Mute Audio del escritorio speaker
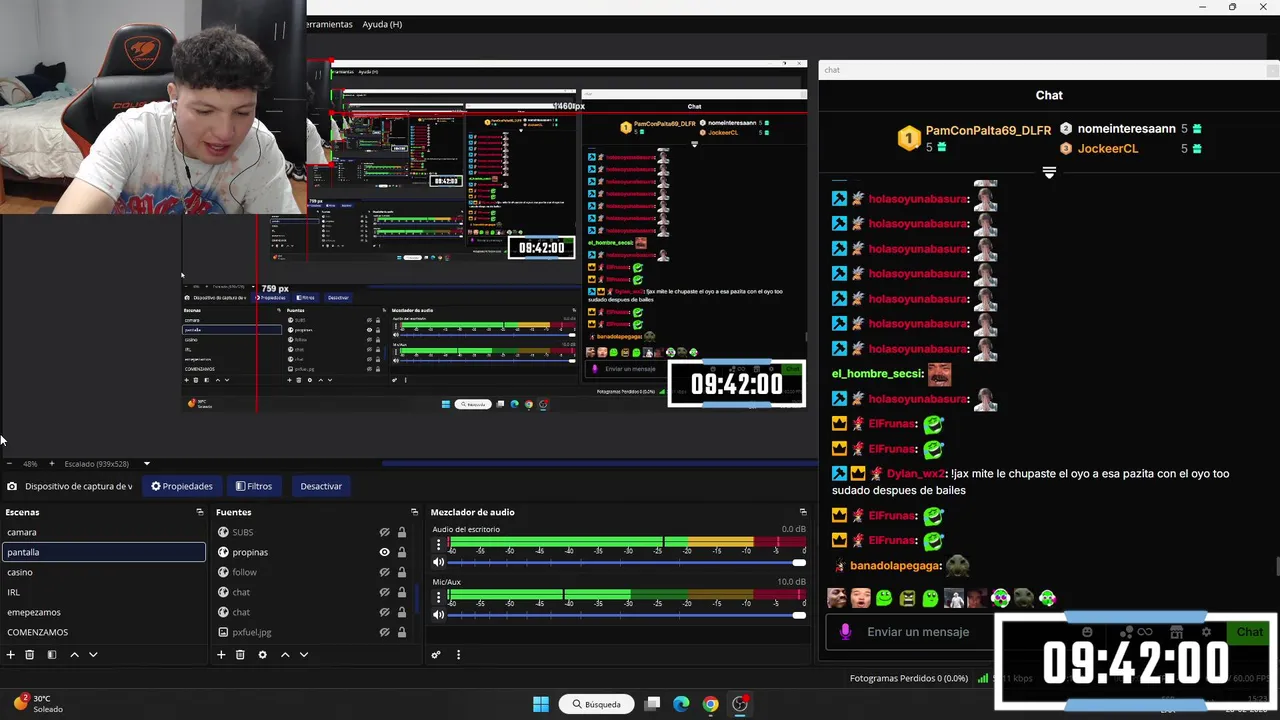Image resolution: width=1280 pixels, height=720 pixels. 438,562
